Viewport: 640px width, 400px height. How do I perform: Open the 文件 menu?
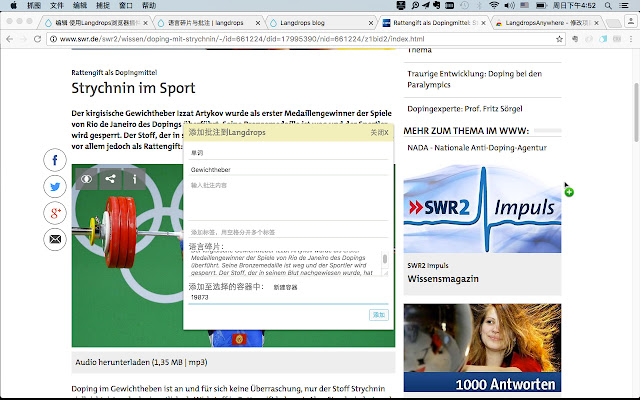click(57, 5)
